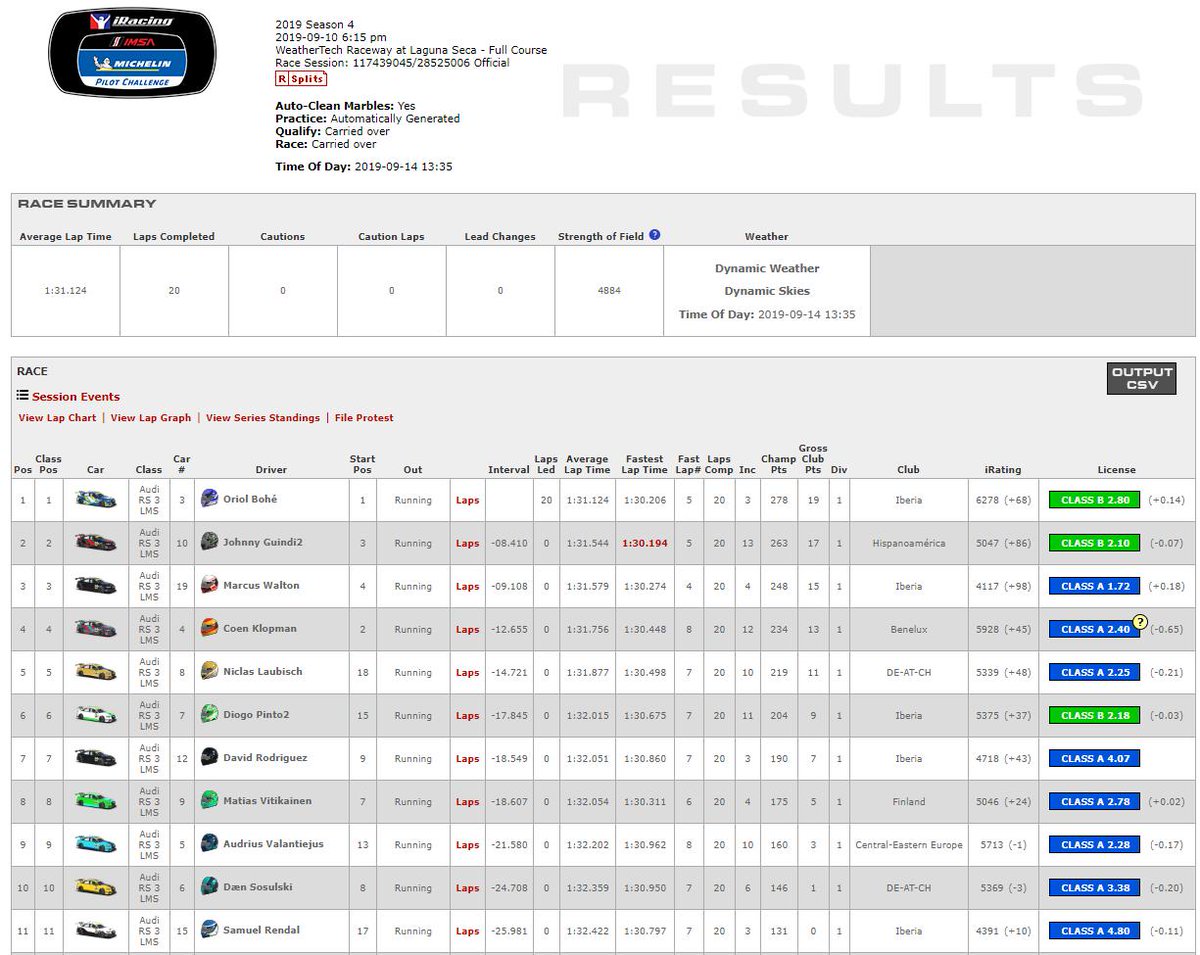This screenshot has height=955, width=1200.
Task: Click Marcus Walton driver name
Action: (x=261, y=585)
